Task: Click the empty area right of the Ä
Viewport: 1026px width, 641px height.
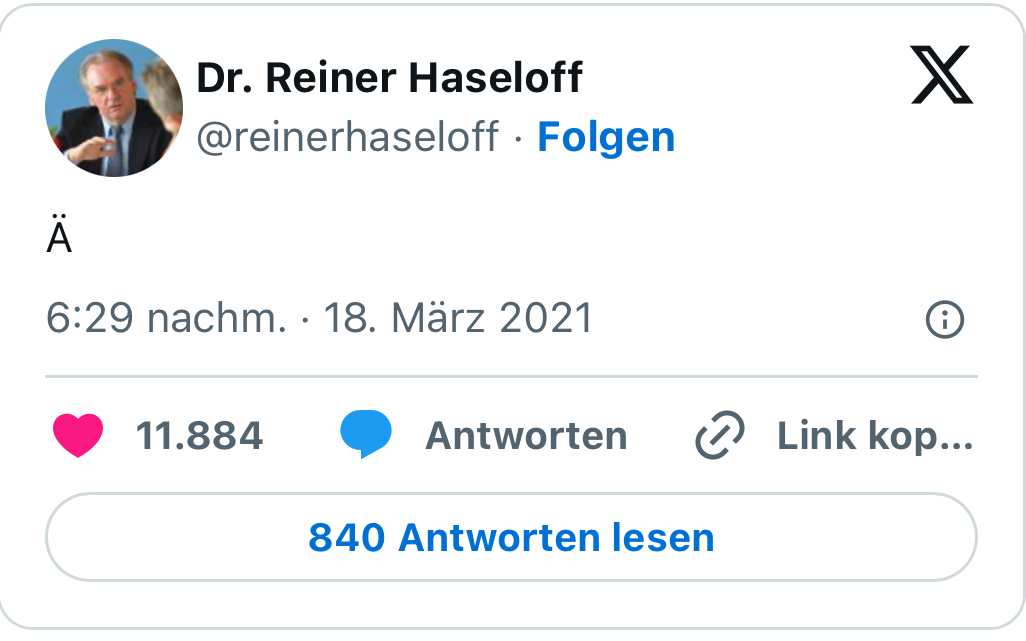Action: click(x=500, y=238)
